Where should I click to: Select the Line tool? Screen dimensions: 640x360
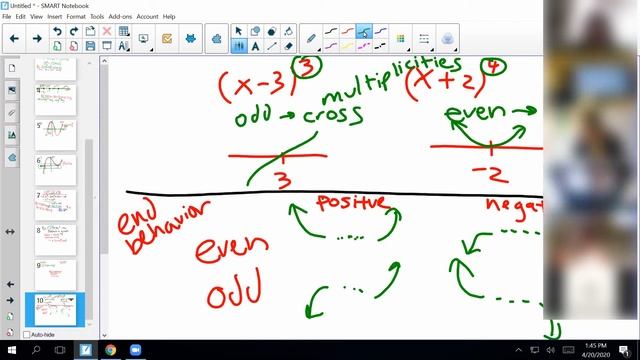click(272, 46)
